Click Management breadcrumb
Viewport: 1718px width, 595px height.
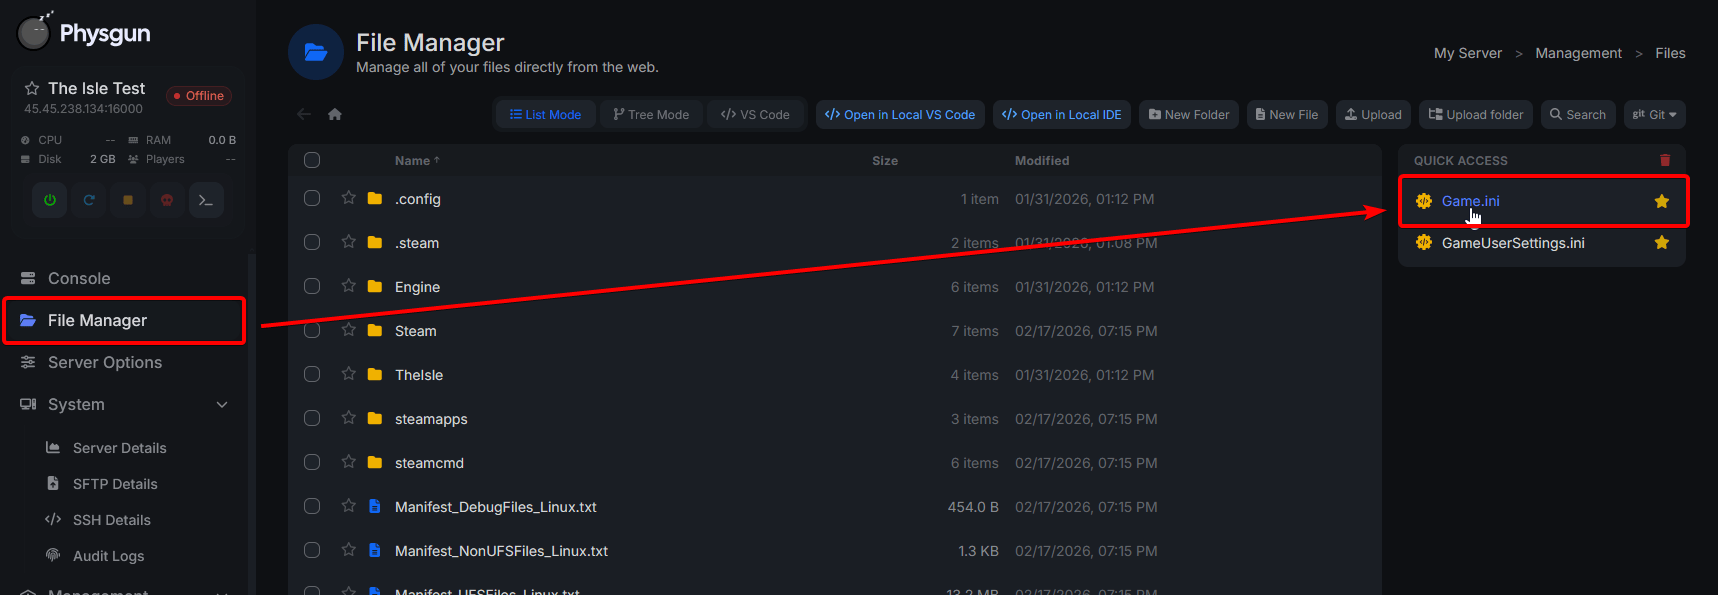[1579, 53]
